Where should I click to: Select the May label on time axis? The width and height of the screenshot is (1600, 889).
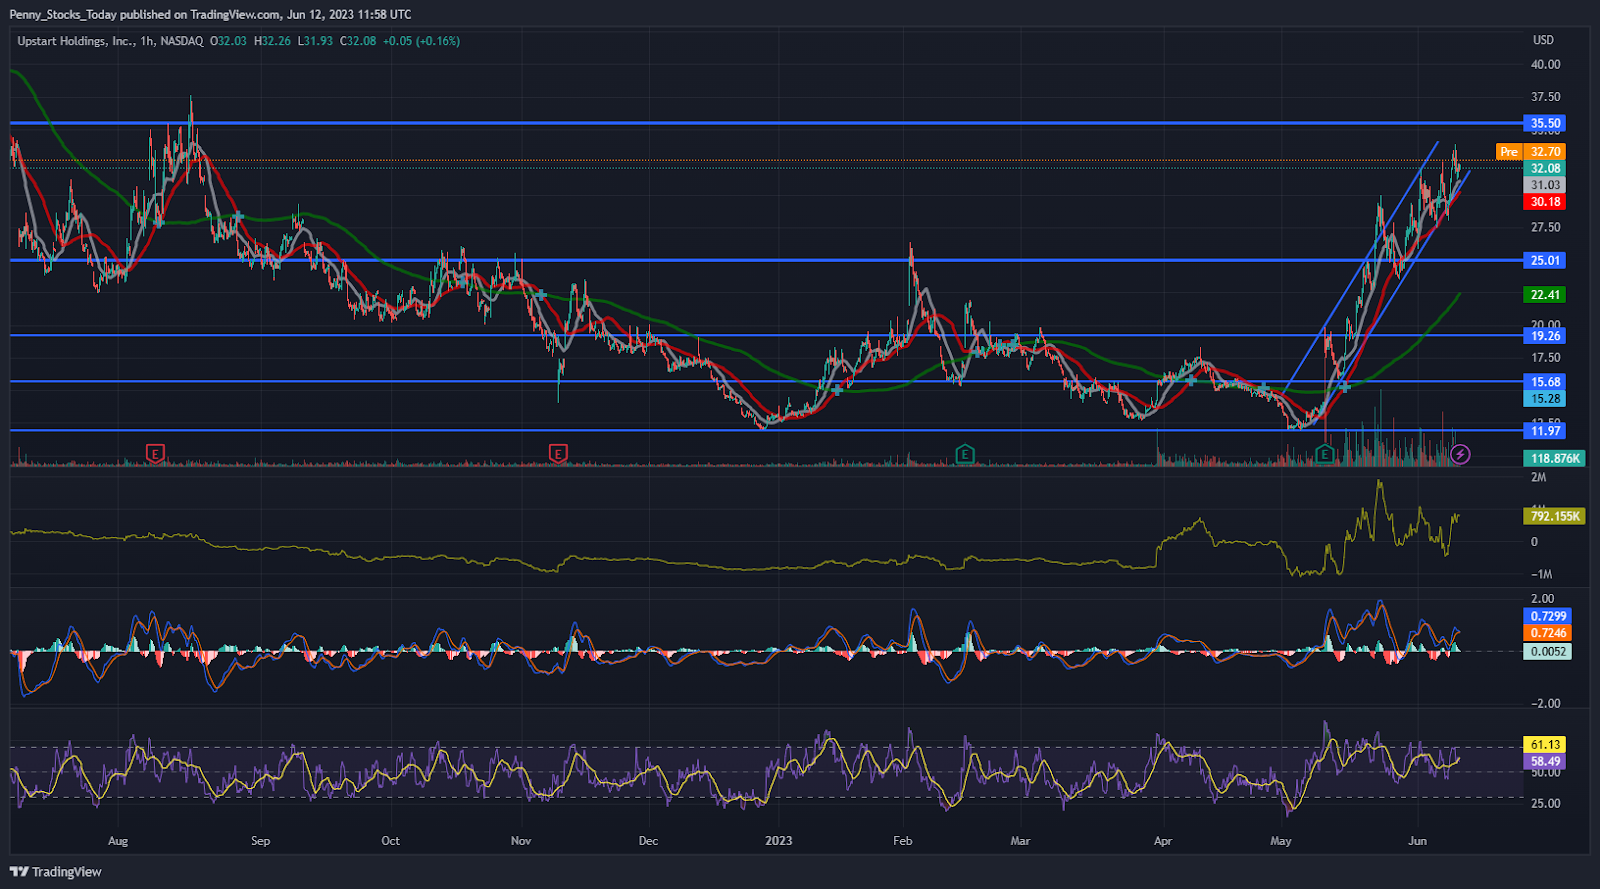pos(1281,841)
